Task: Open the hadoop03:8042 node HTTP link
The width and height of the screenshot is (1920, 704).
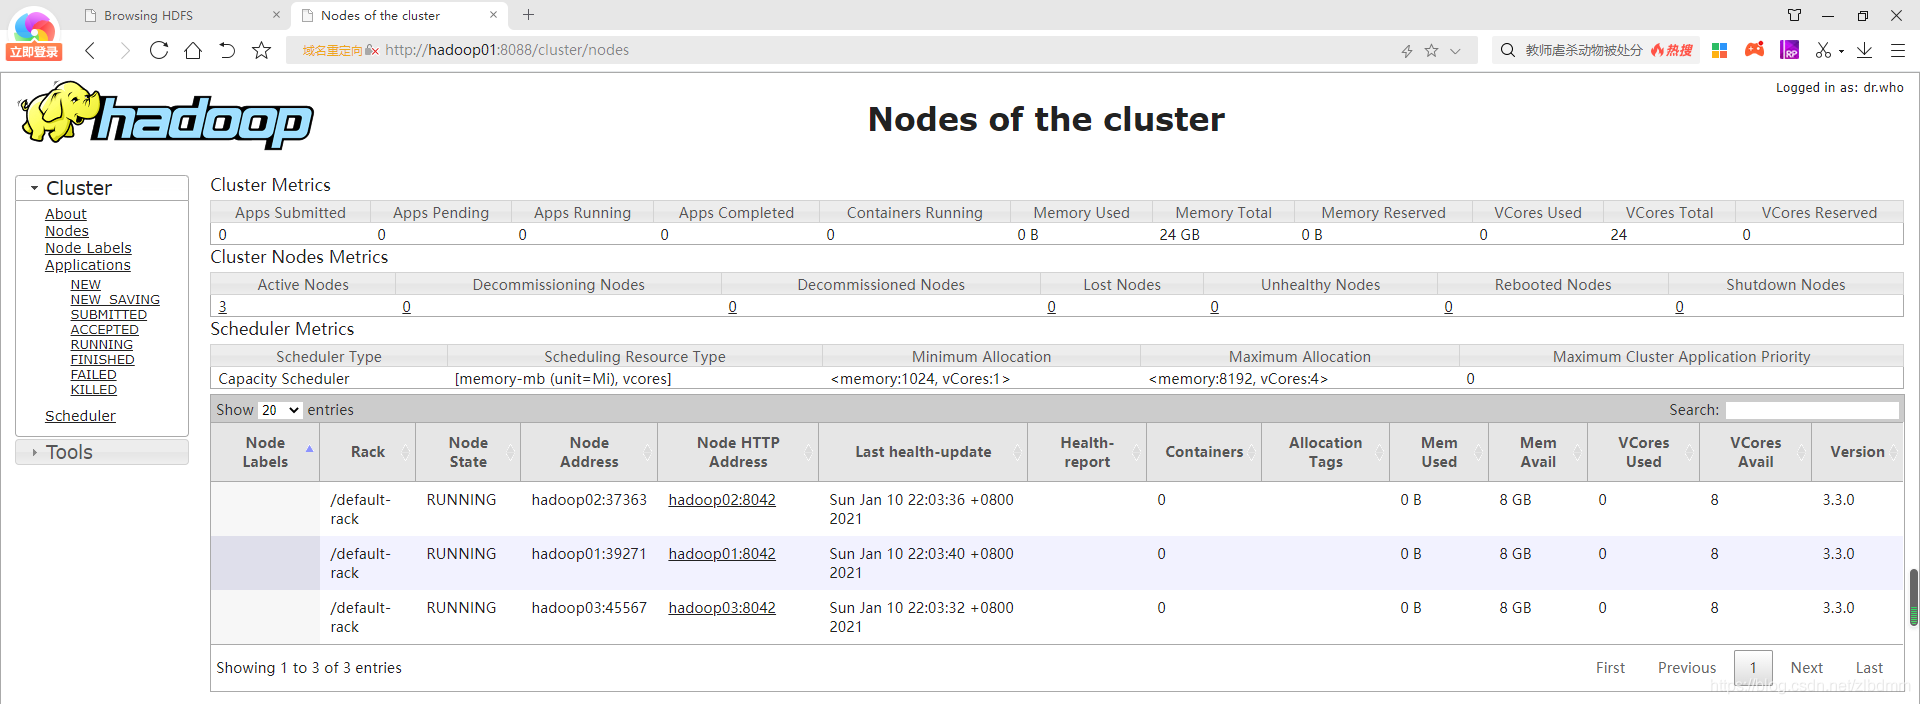Action: (722, 608)
